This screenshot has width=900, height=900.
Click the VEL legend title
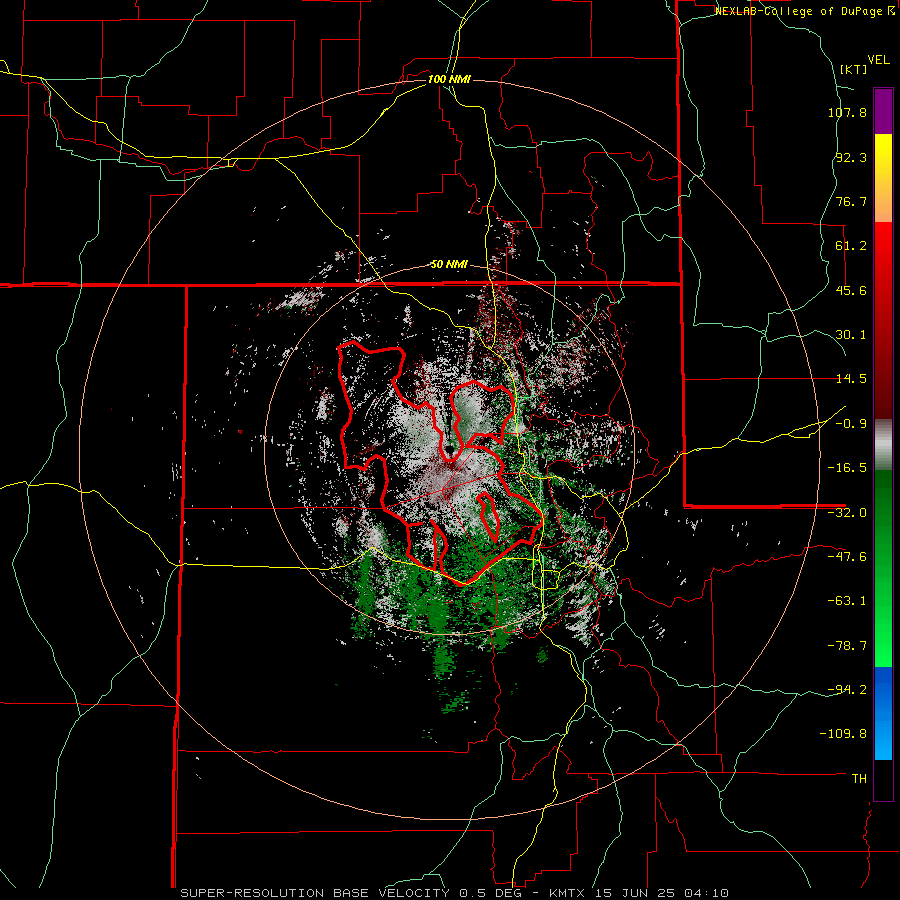(879, 60)
